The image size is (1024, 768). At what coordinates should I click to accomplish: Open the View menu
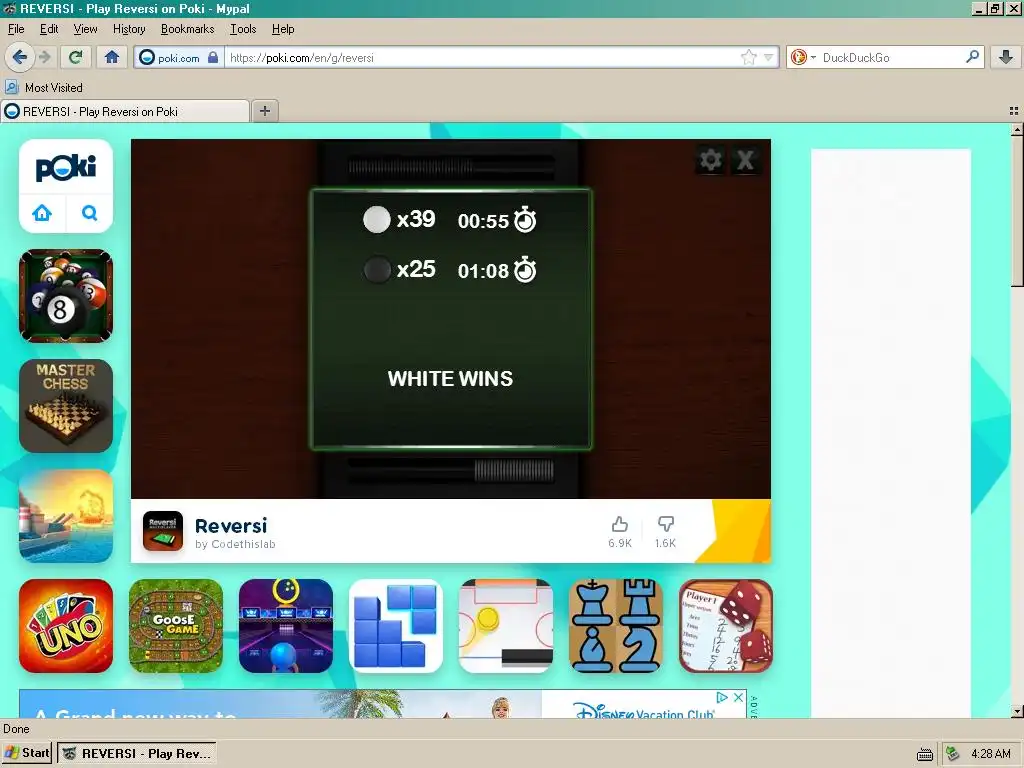(x=85, y=29)
